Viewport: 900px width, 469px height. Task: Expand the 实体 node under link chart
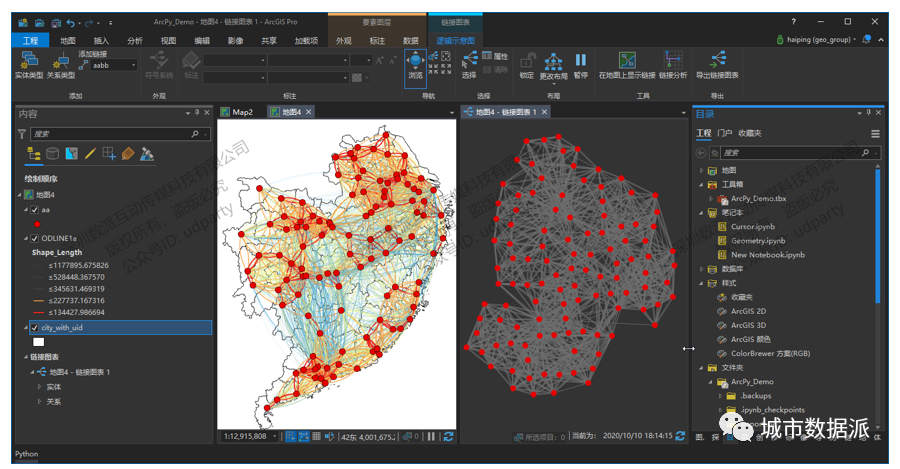(x=39, y=387)
